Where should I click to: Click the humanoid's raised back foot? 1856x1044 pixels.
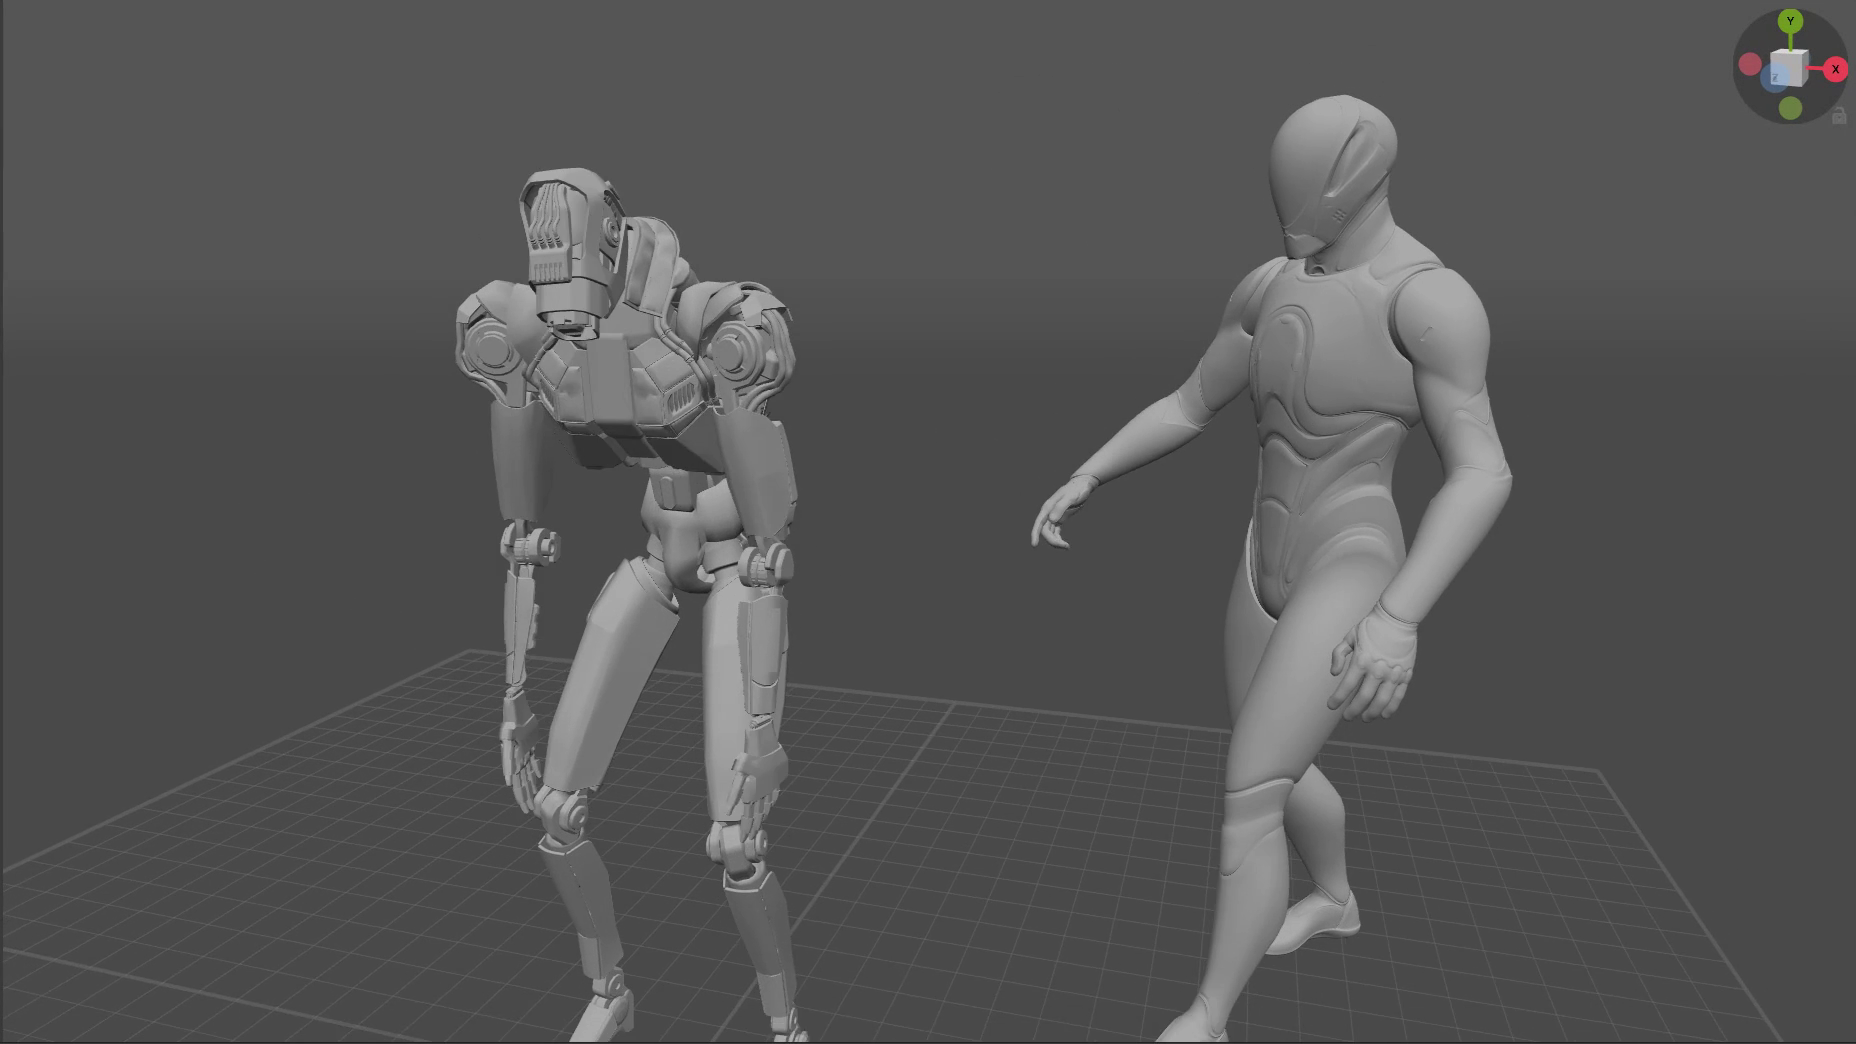pyautogui.click(x=1320, y=920)
